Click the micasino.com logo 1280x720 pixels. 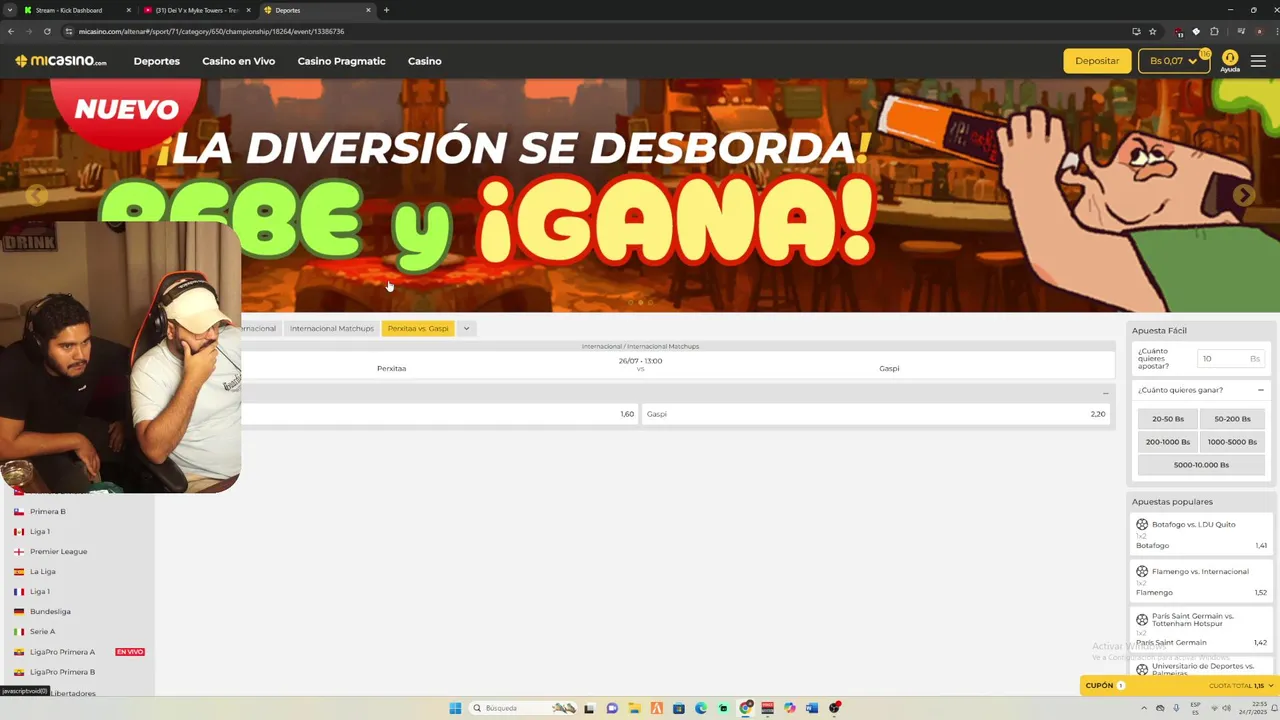pos(61,61)
